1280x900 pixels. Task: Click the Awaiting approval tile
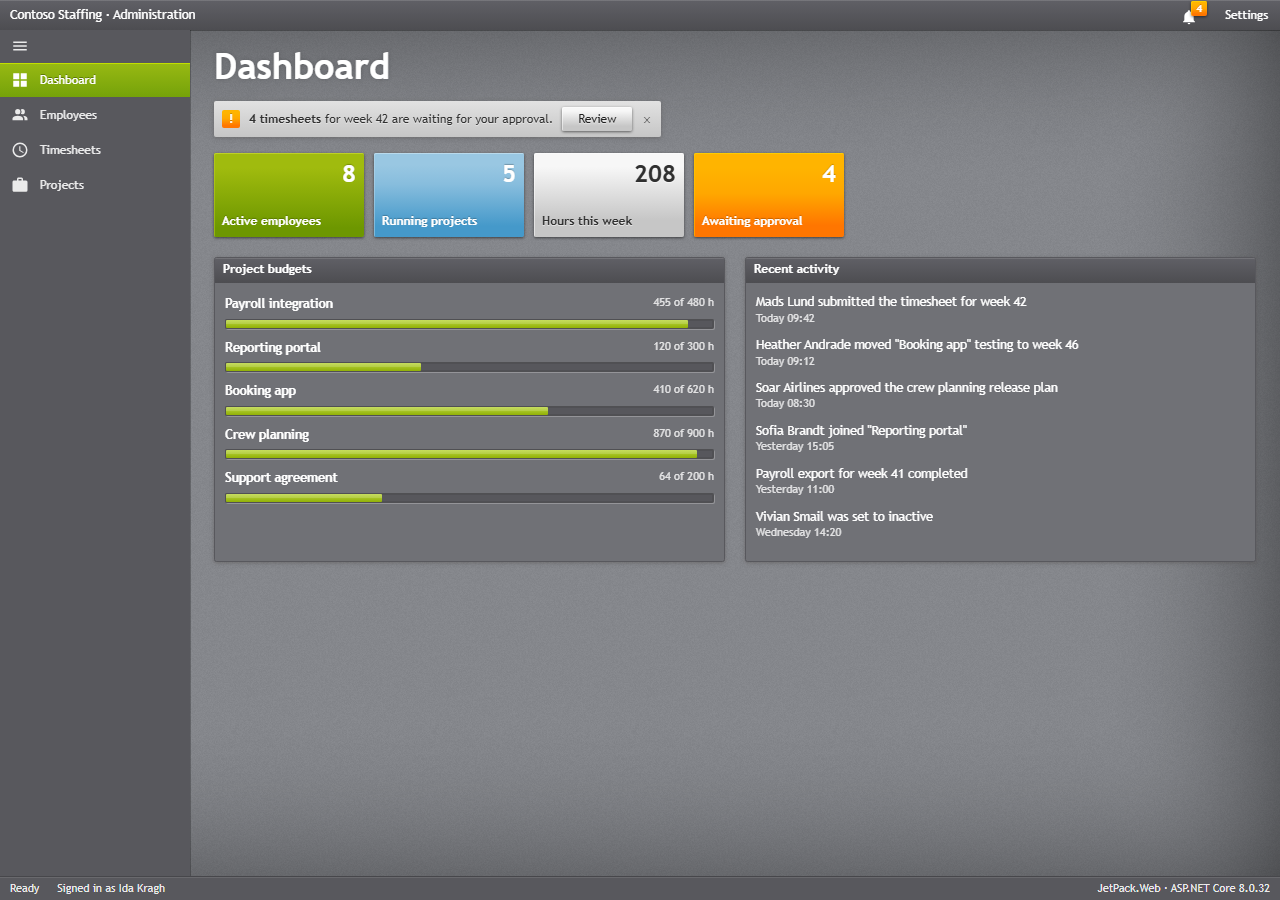click(769, 195)
